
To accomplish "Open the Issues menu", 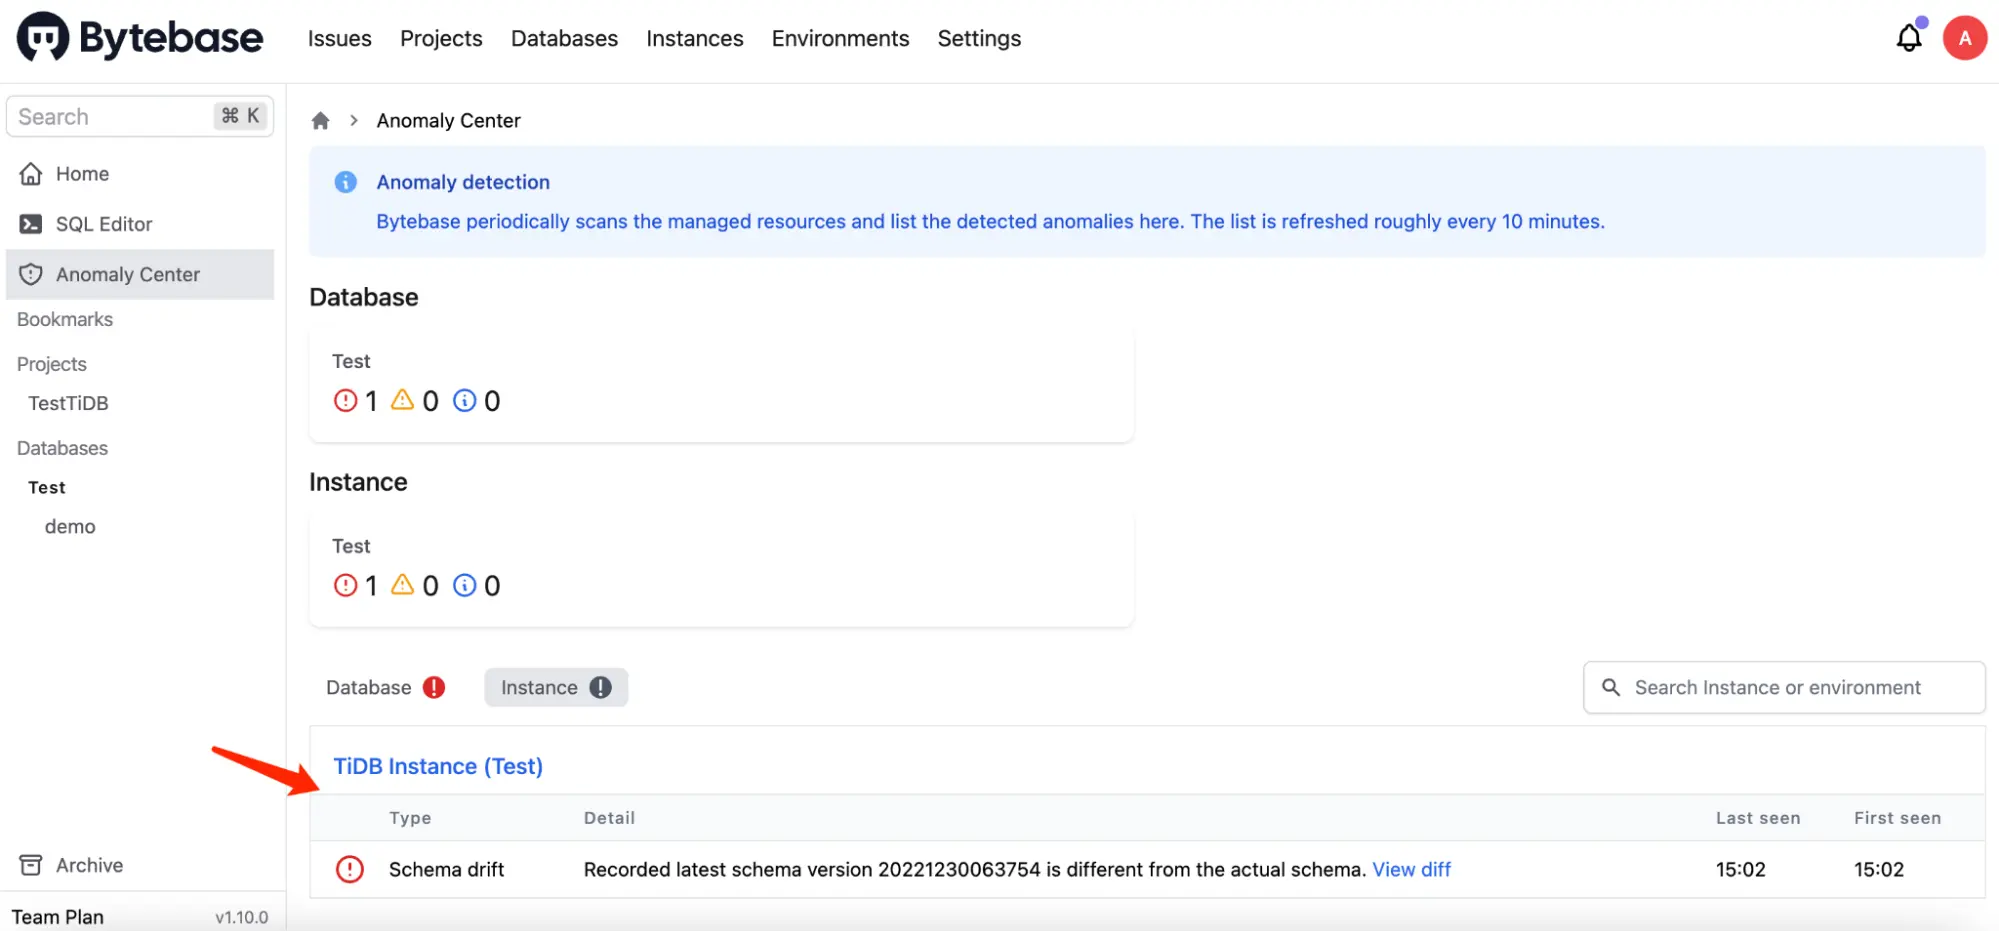I will 339,39.
